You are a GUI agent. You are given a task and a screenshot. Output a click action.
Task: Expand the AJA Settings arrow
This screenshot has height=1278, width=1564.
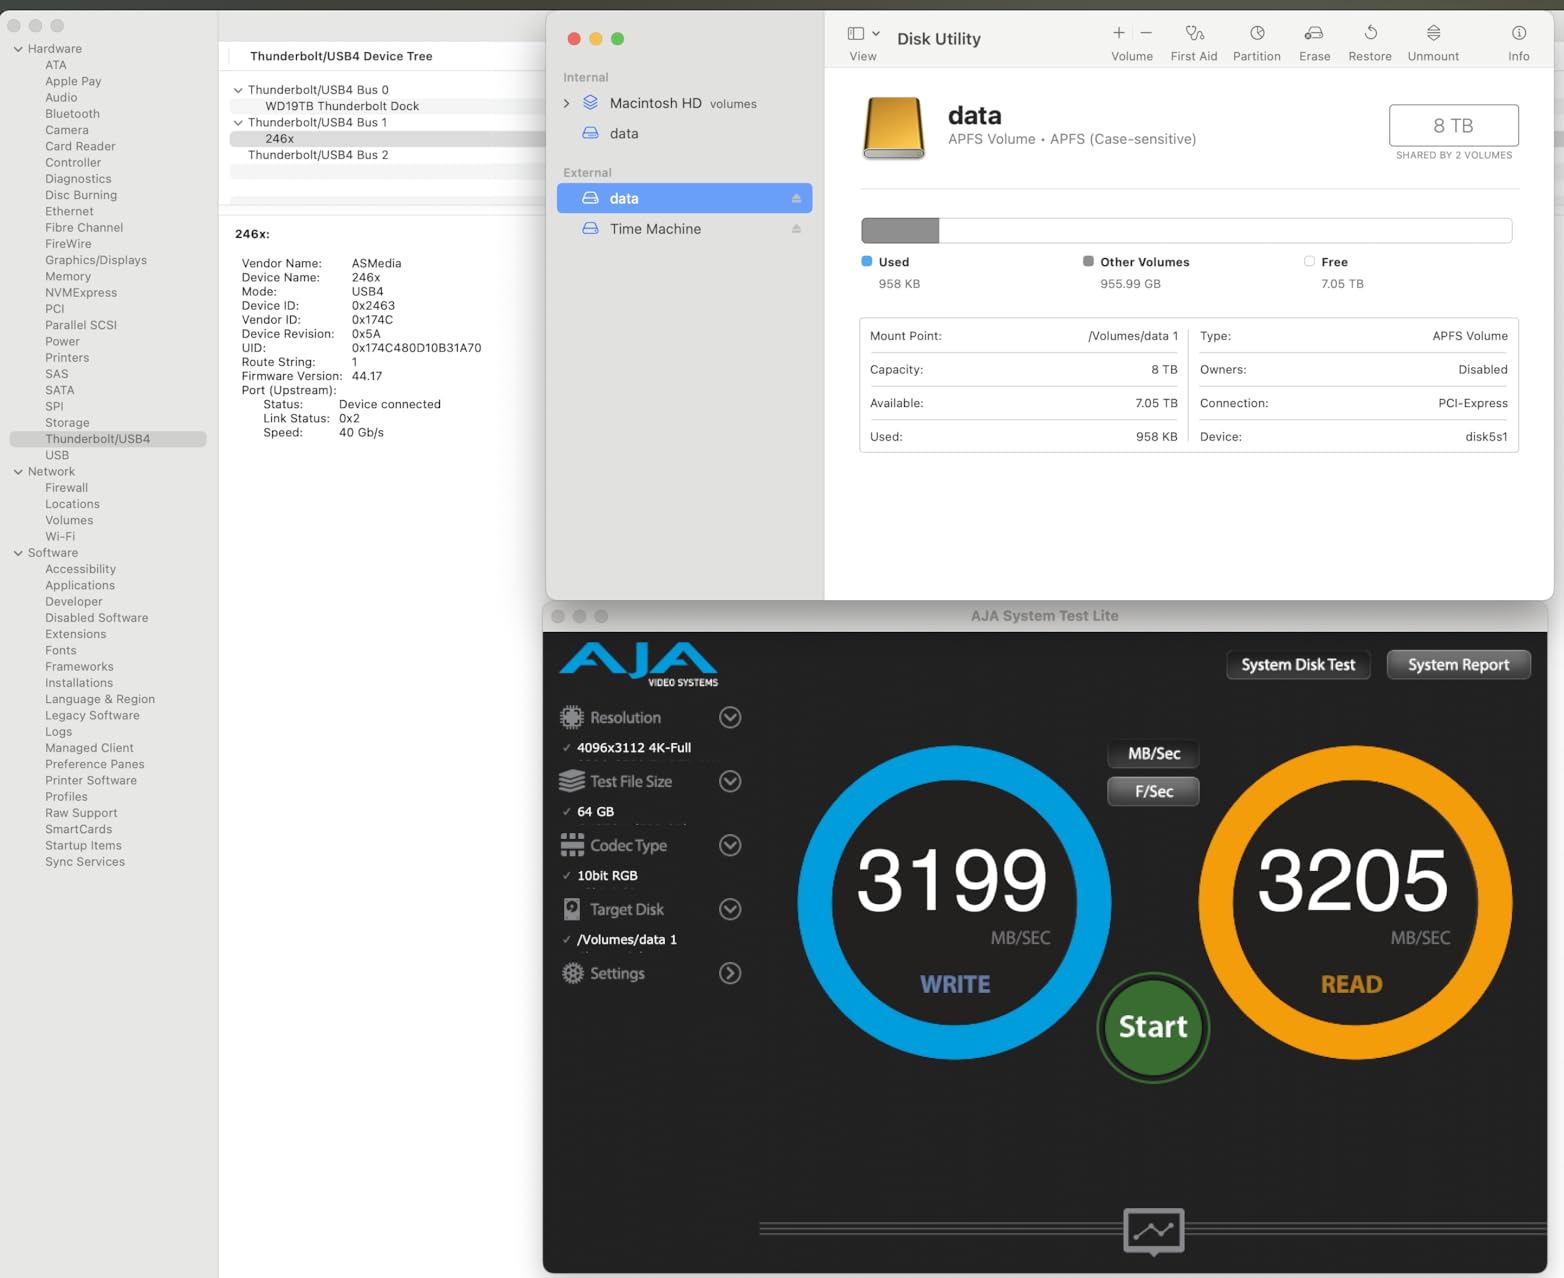(x=730, y=973)
